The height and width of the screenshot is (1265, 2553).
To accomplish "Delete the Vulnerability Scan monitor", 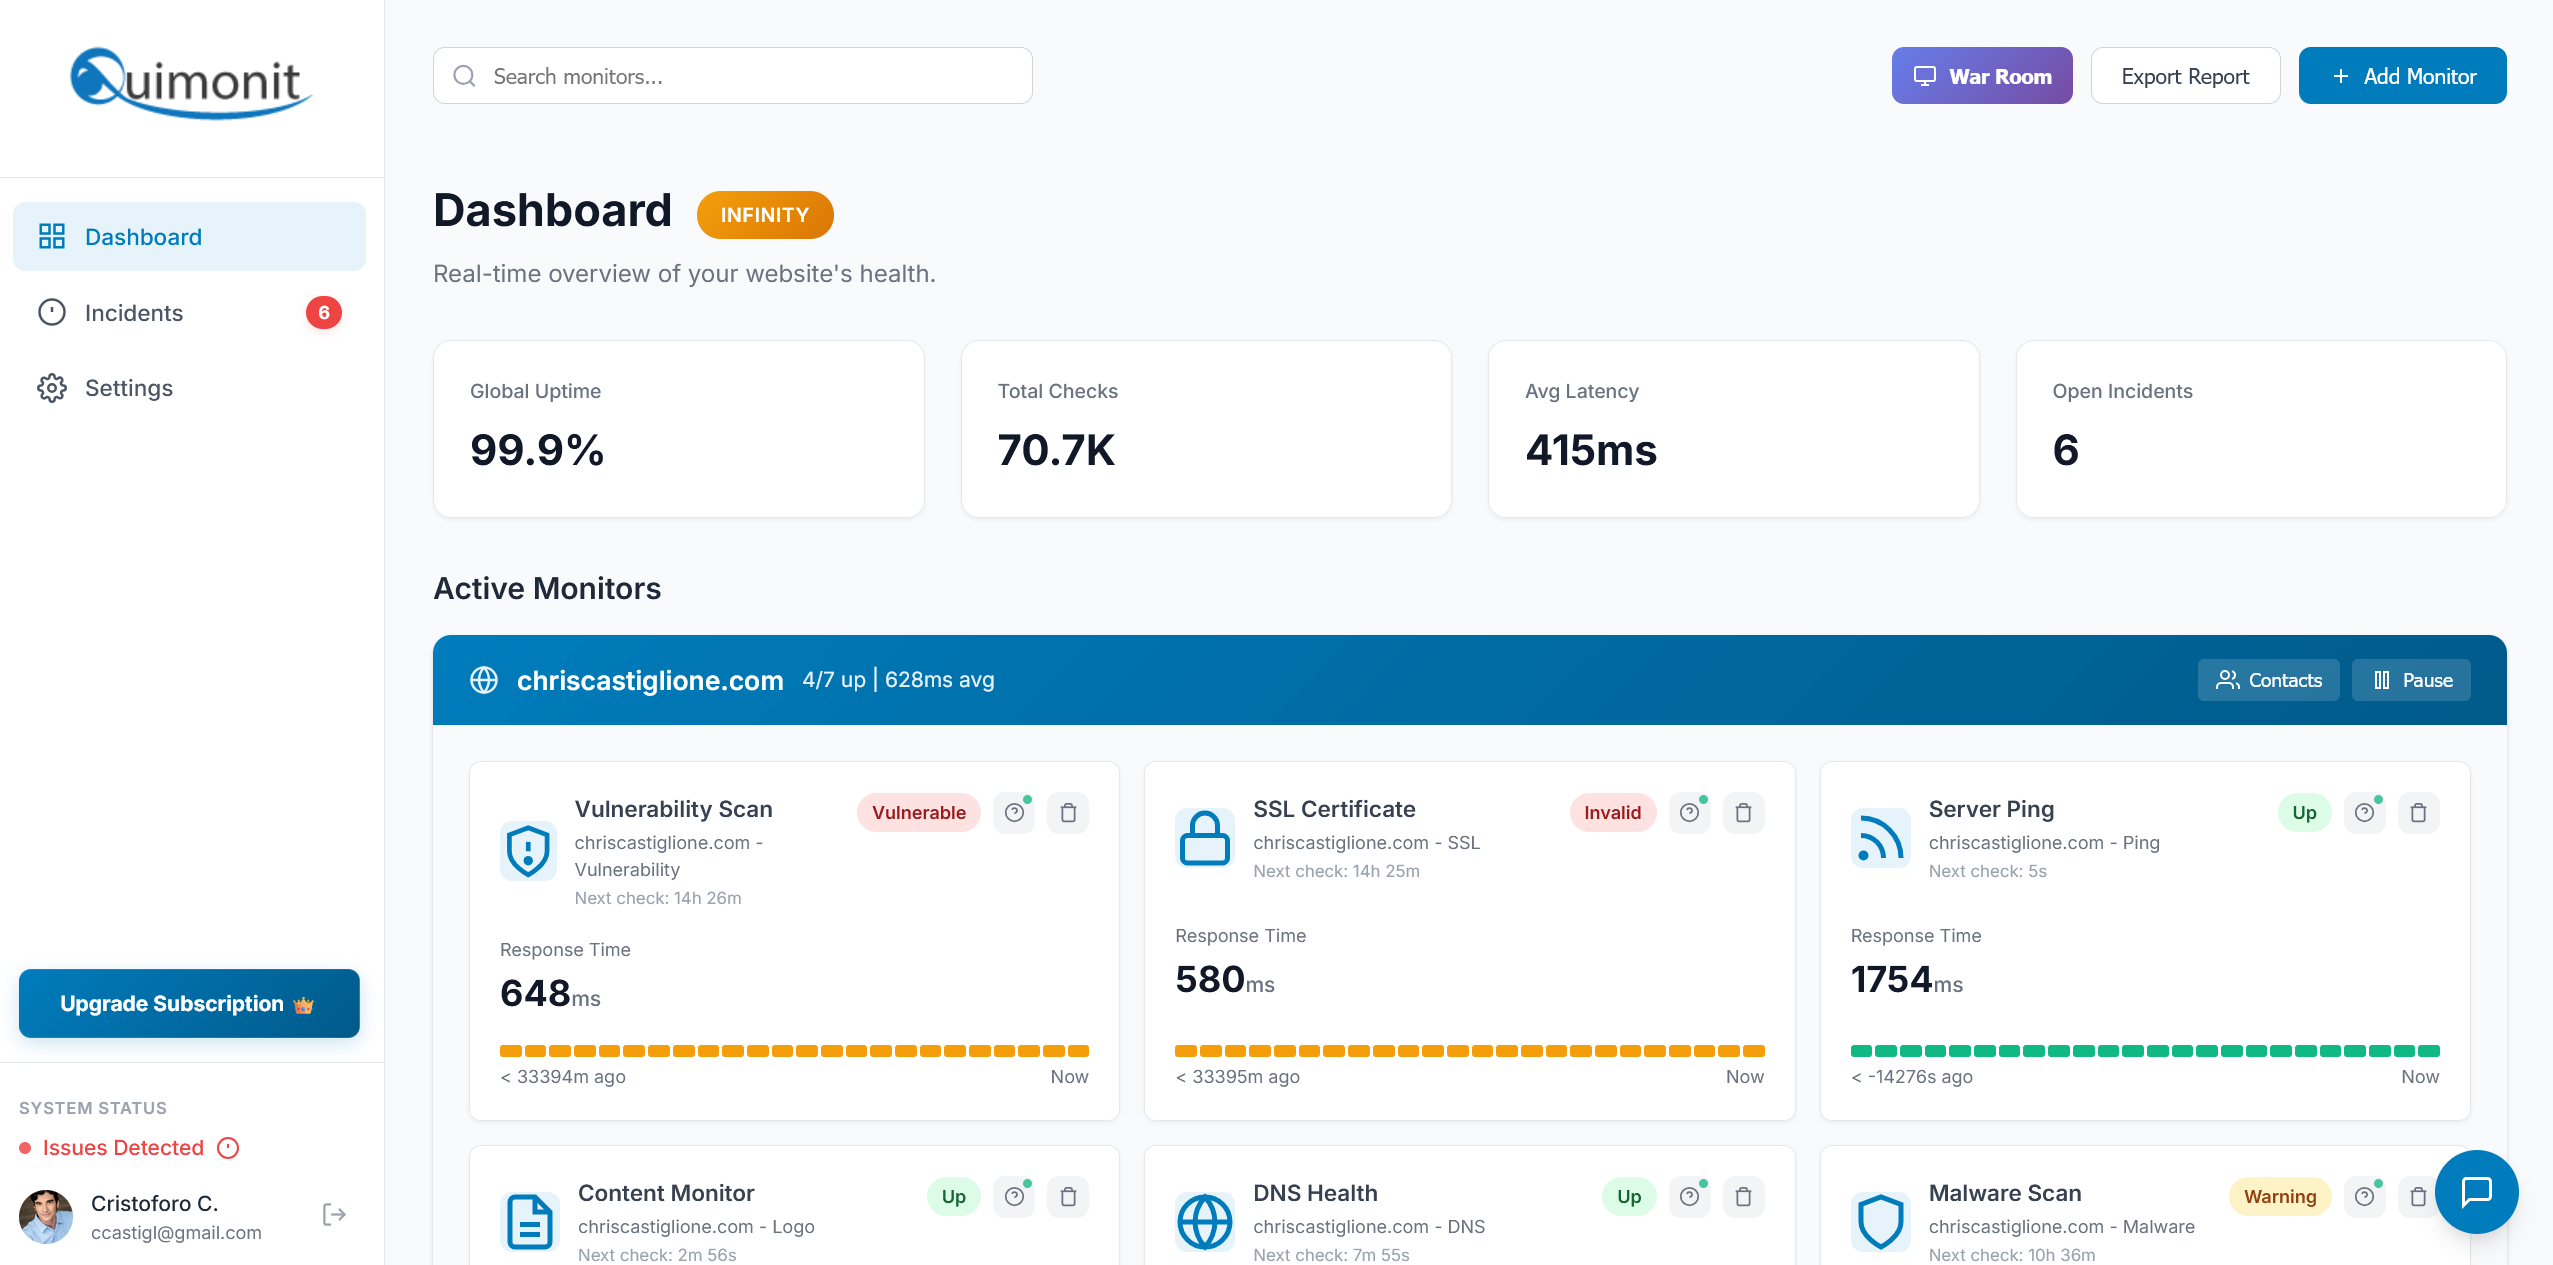I will [1068, 813].
